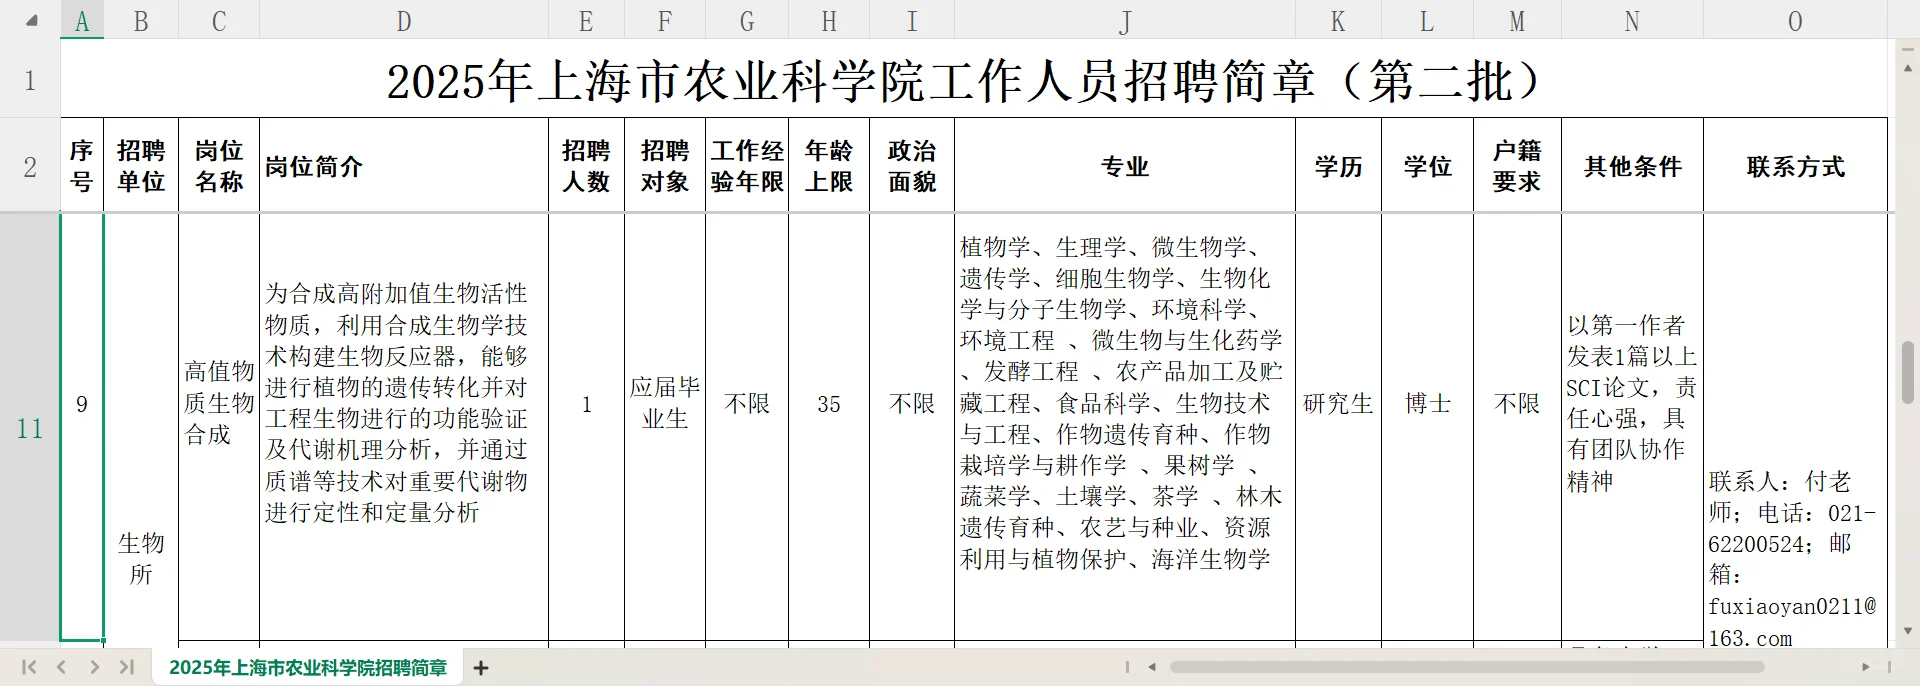Click the 学历 header cell

coord(1338,166)
